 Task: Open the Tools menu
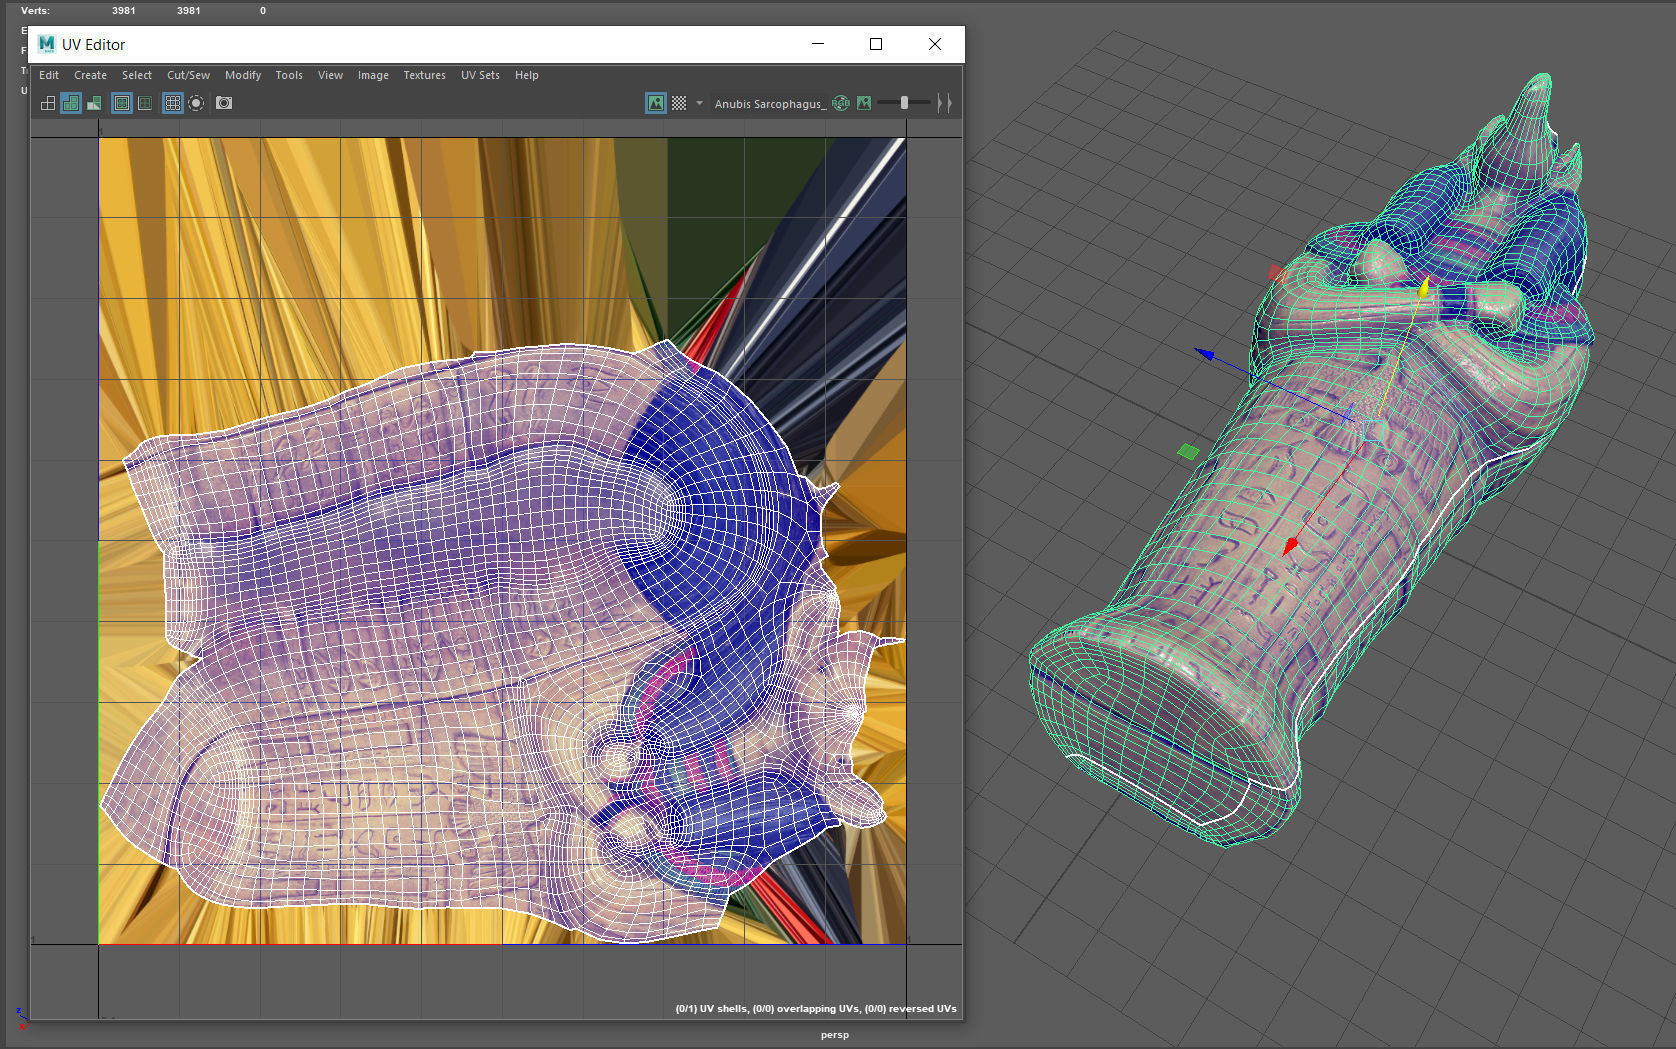click(289, 75)
